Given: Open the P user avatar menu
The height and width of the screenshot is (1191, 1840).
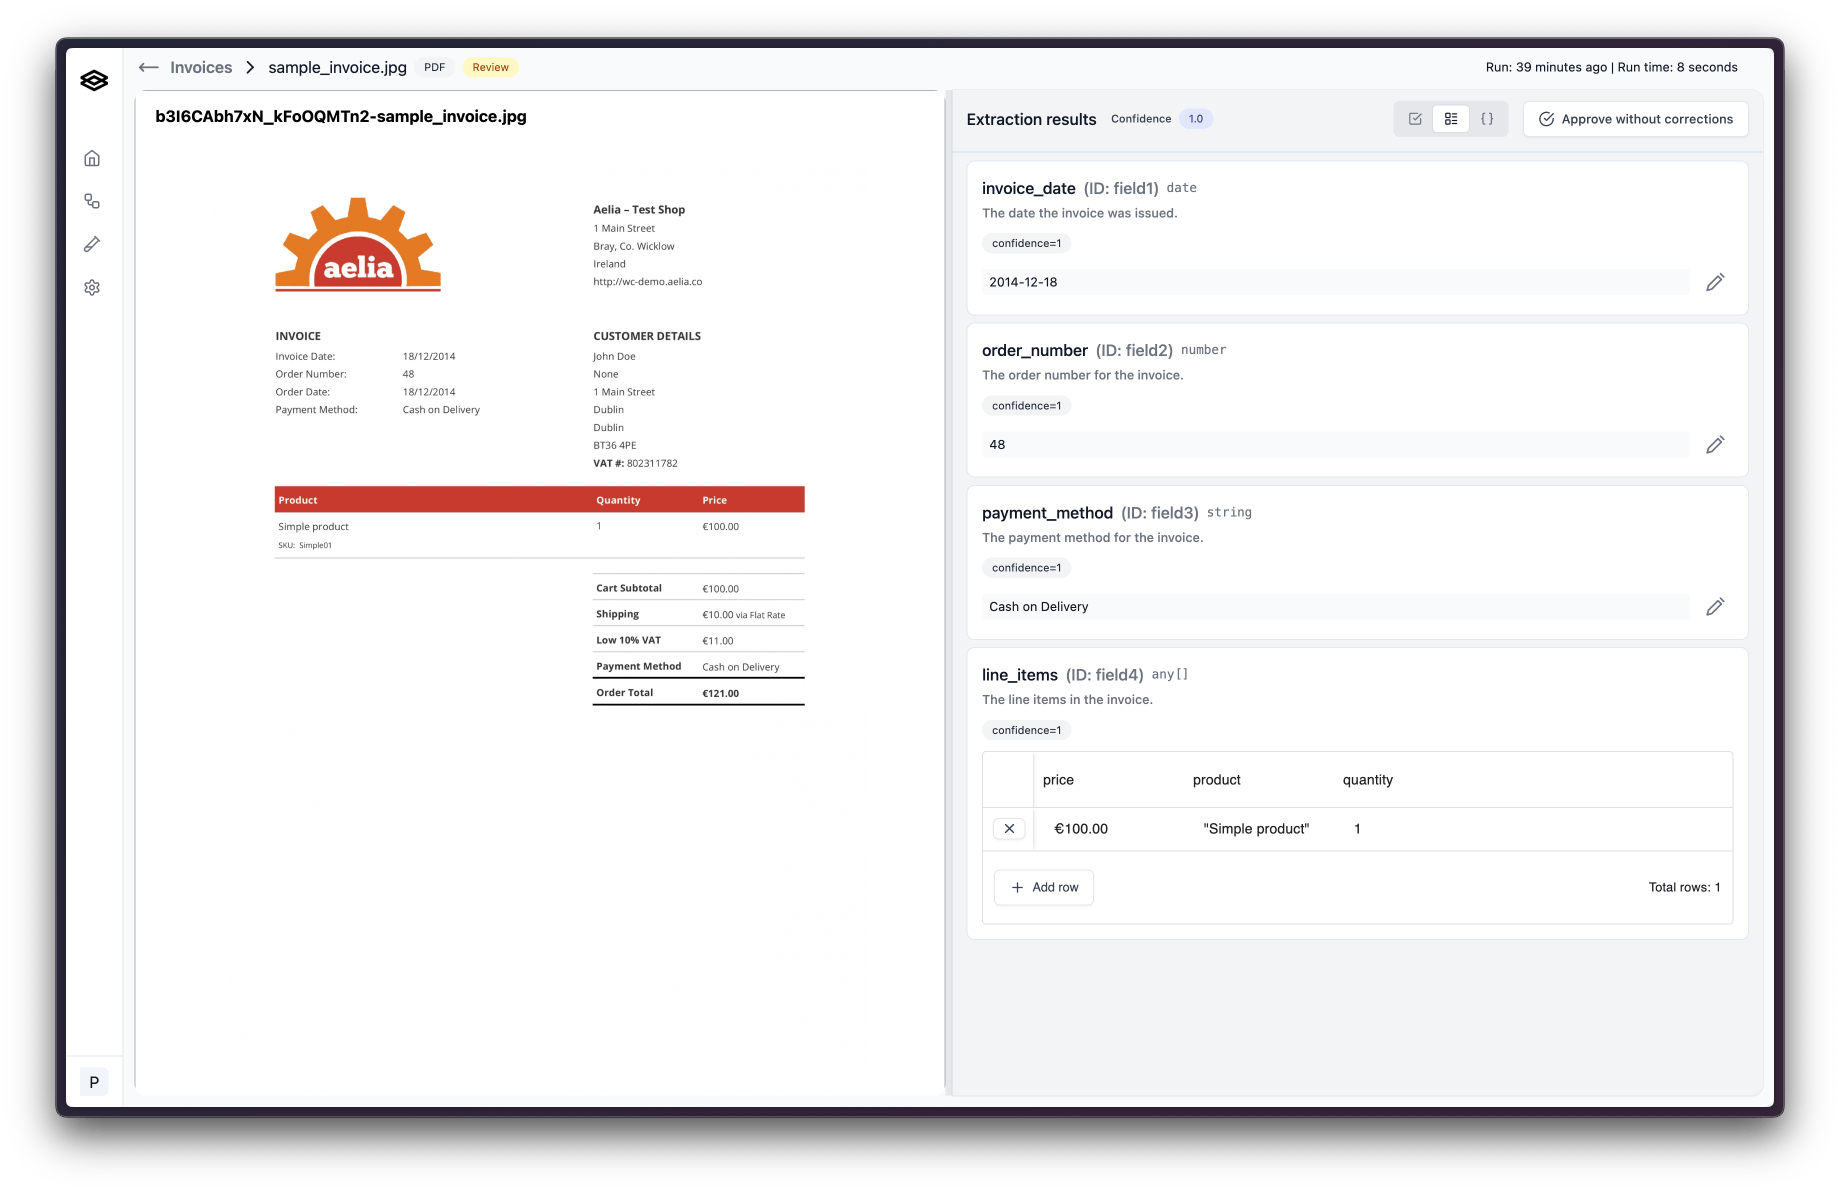Looking at the screenshot, I should tap(94, 1082).
